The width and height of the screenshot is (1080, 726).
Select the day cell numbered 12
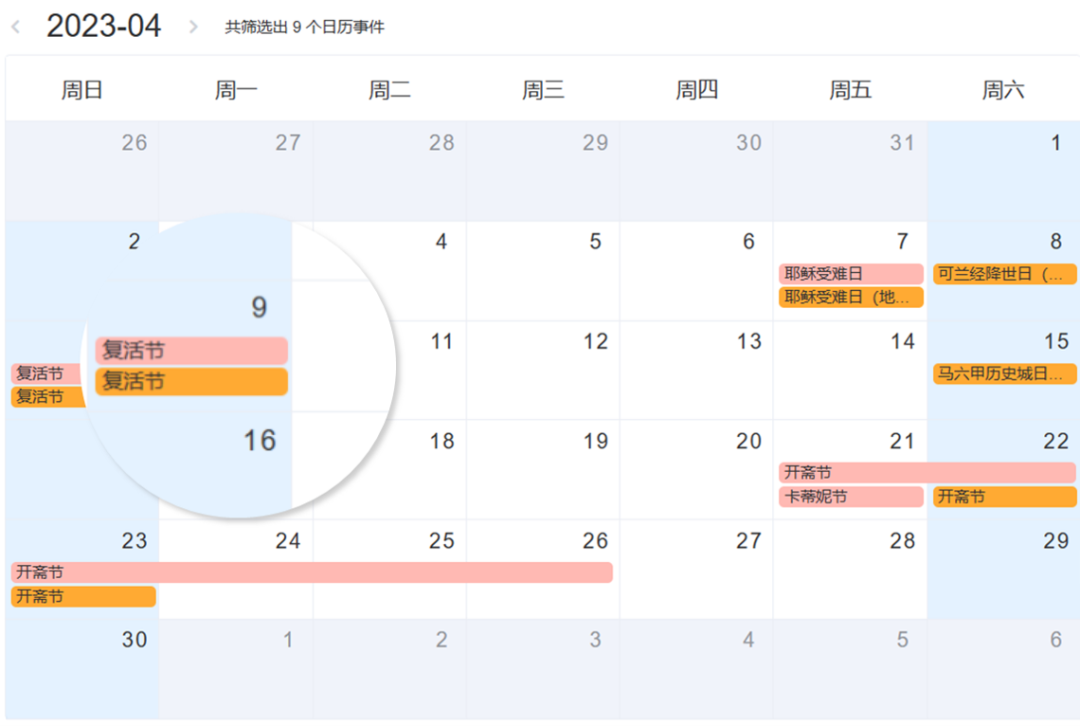pyautogui.click(x=543, y=370)
